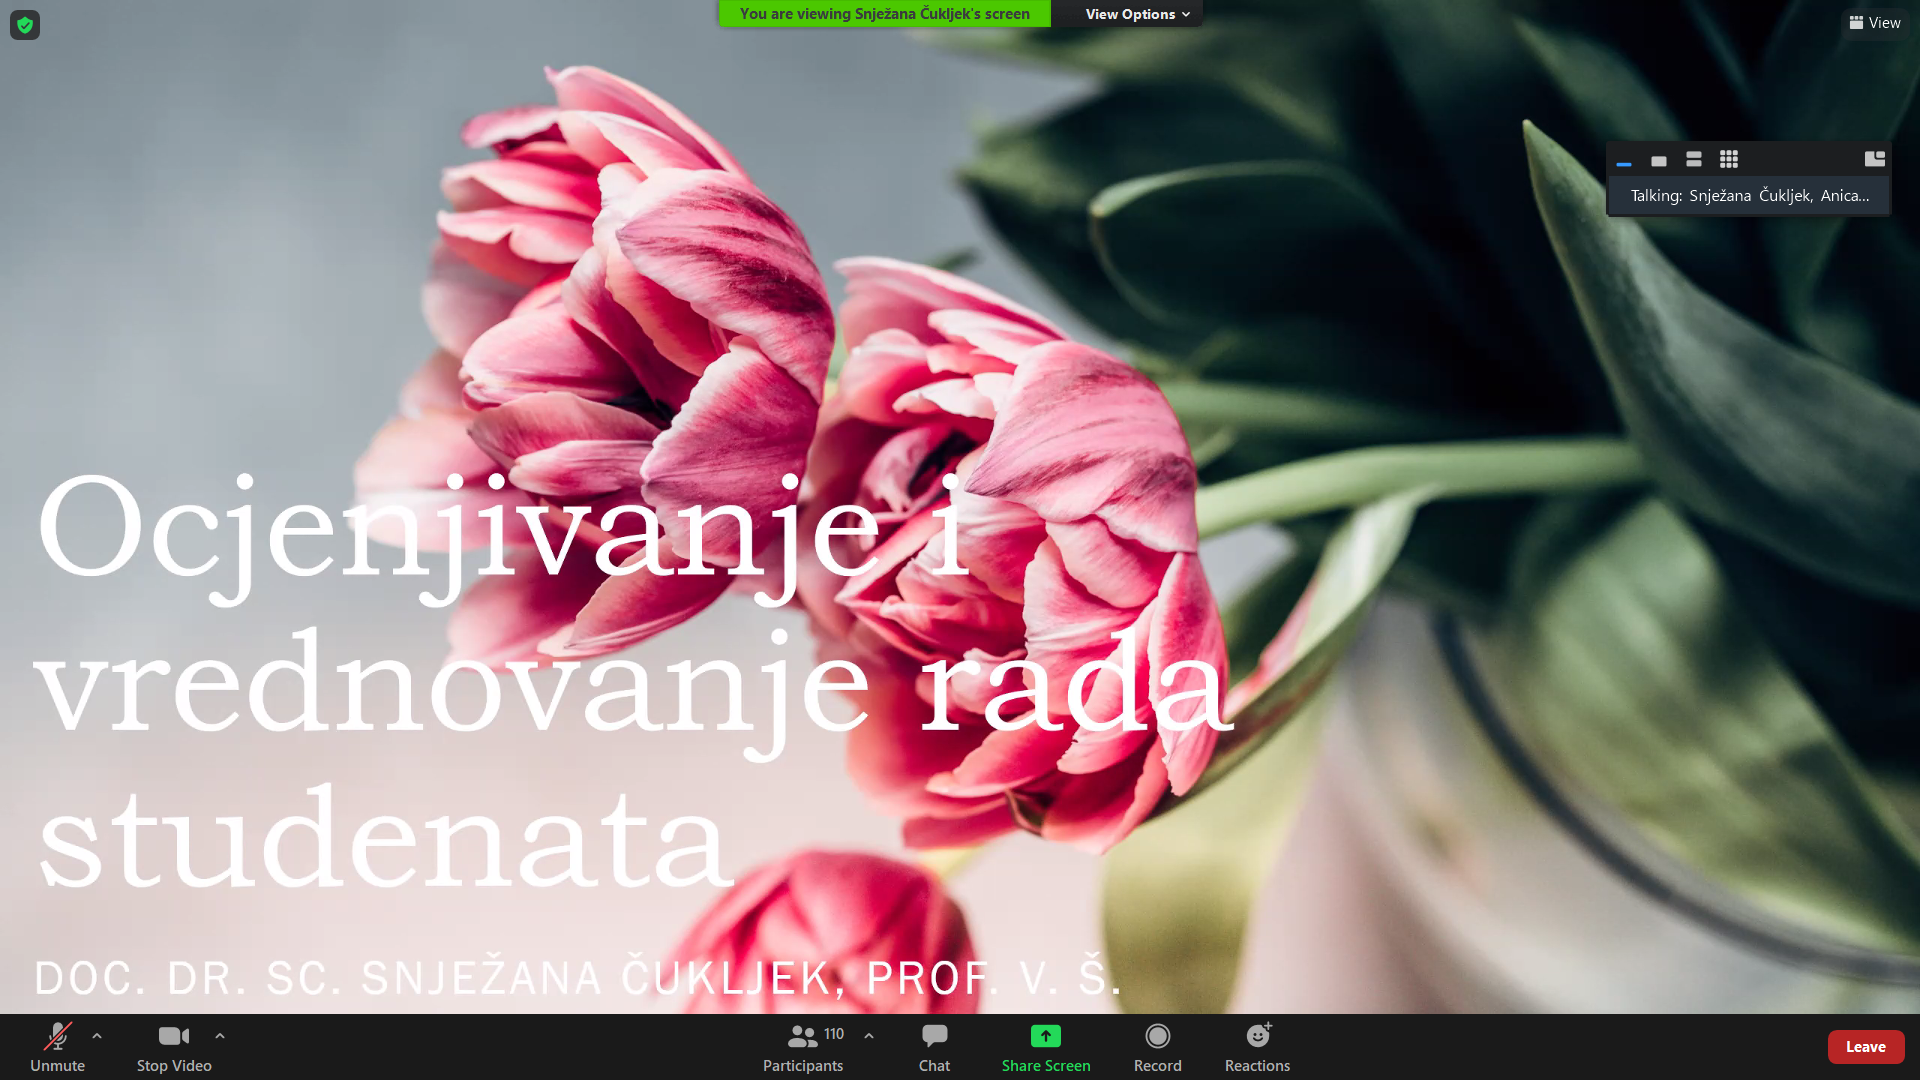Screen dimensions: 1920x1080
Task: Open video options arrow next to Stop Video
Action: [x=220, y=1036]
